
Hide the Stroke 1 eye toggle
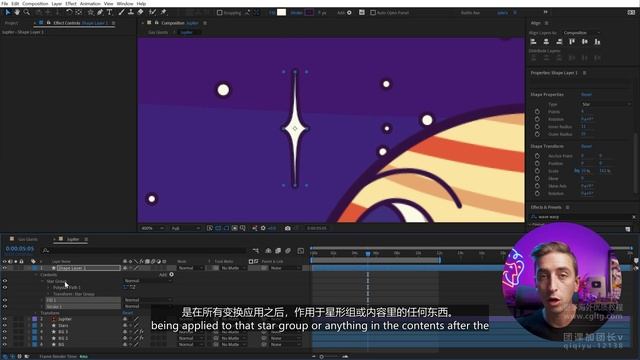pyautogui.click(x=4, y=306)
